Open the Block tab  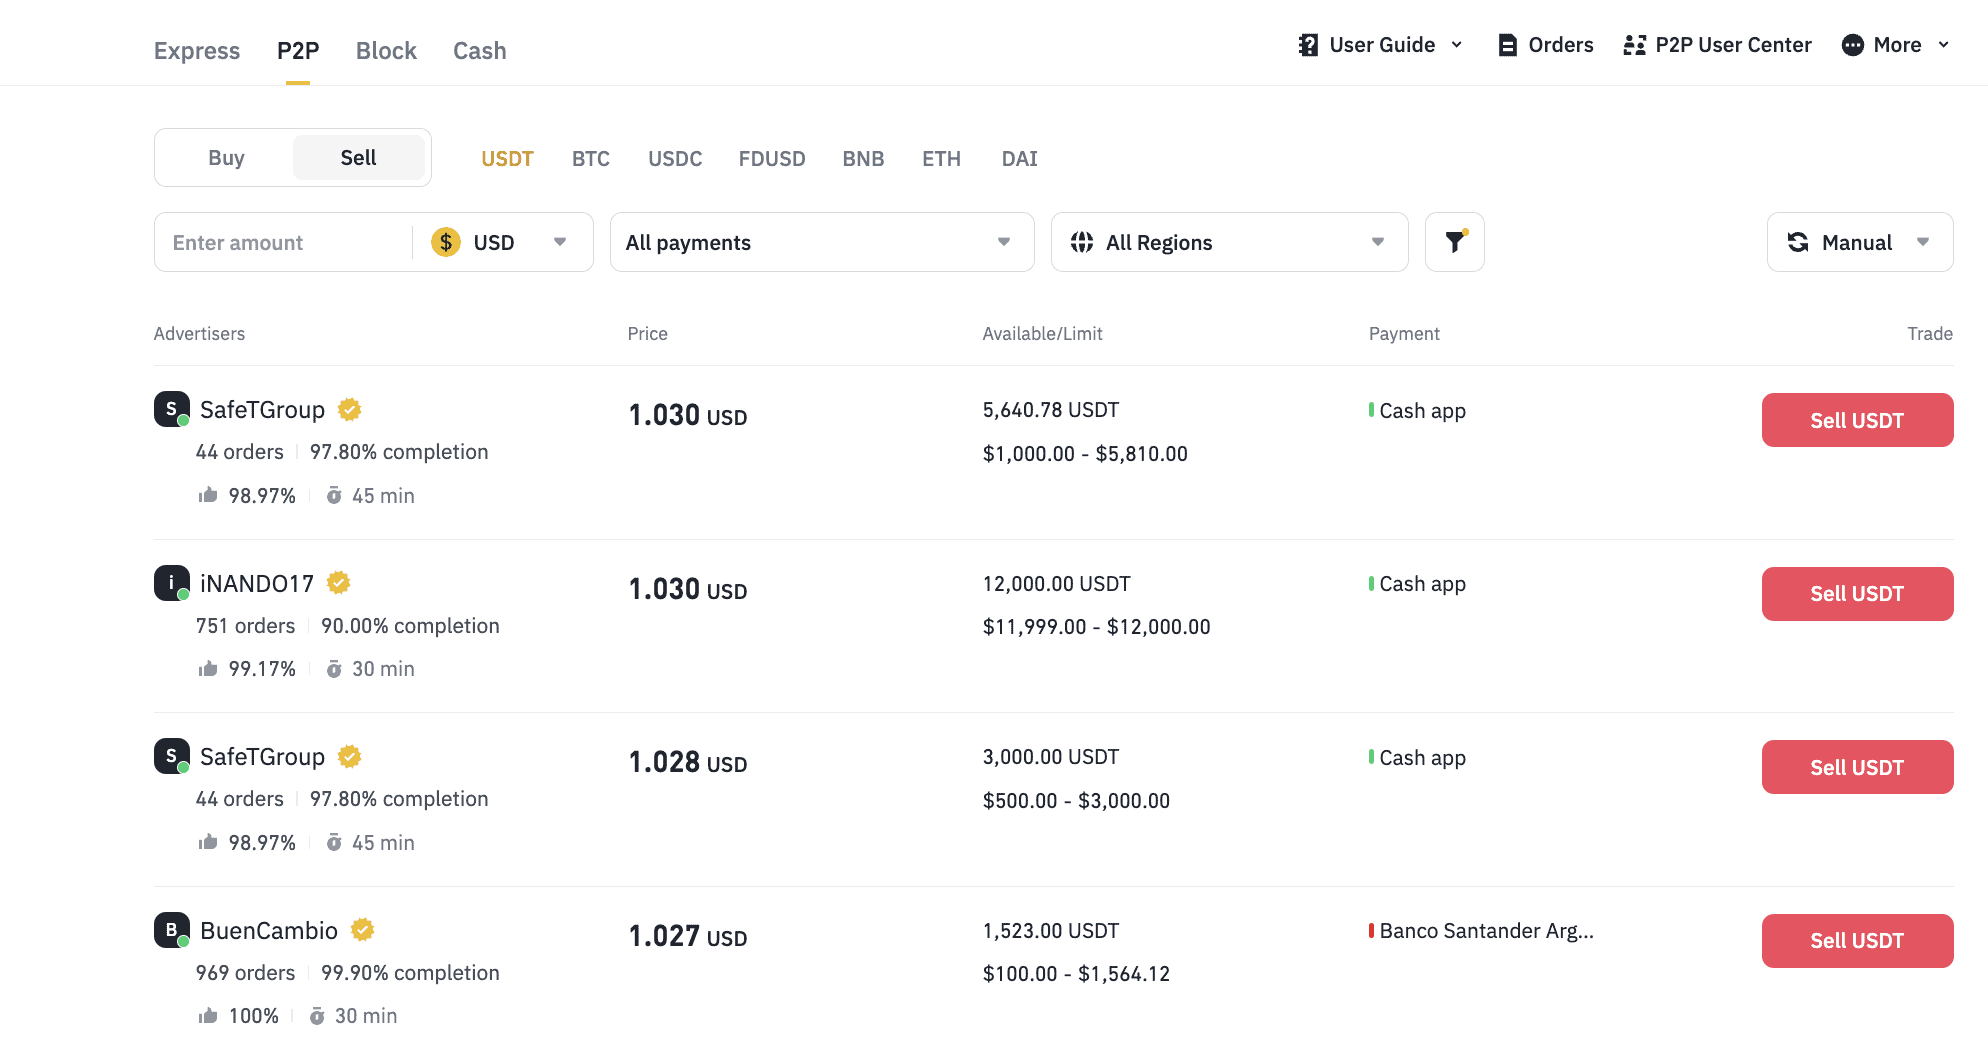[386, 51]
